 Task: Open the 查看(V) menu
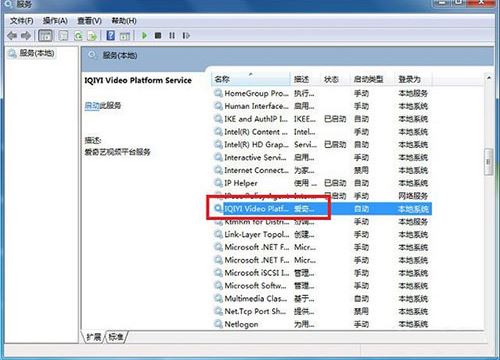pyautogui.click(x=89, y=21)
